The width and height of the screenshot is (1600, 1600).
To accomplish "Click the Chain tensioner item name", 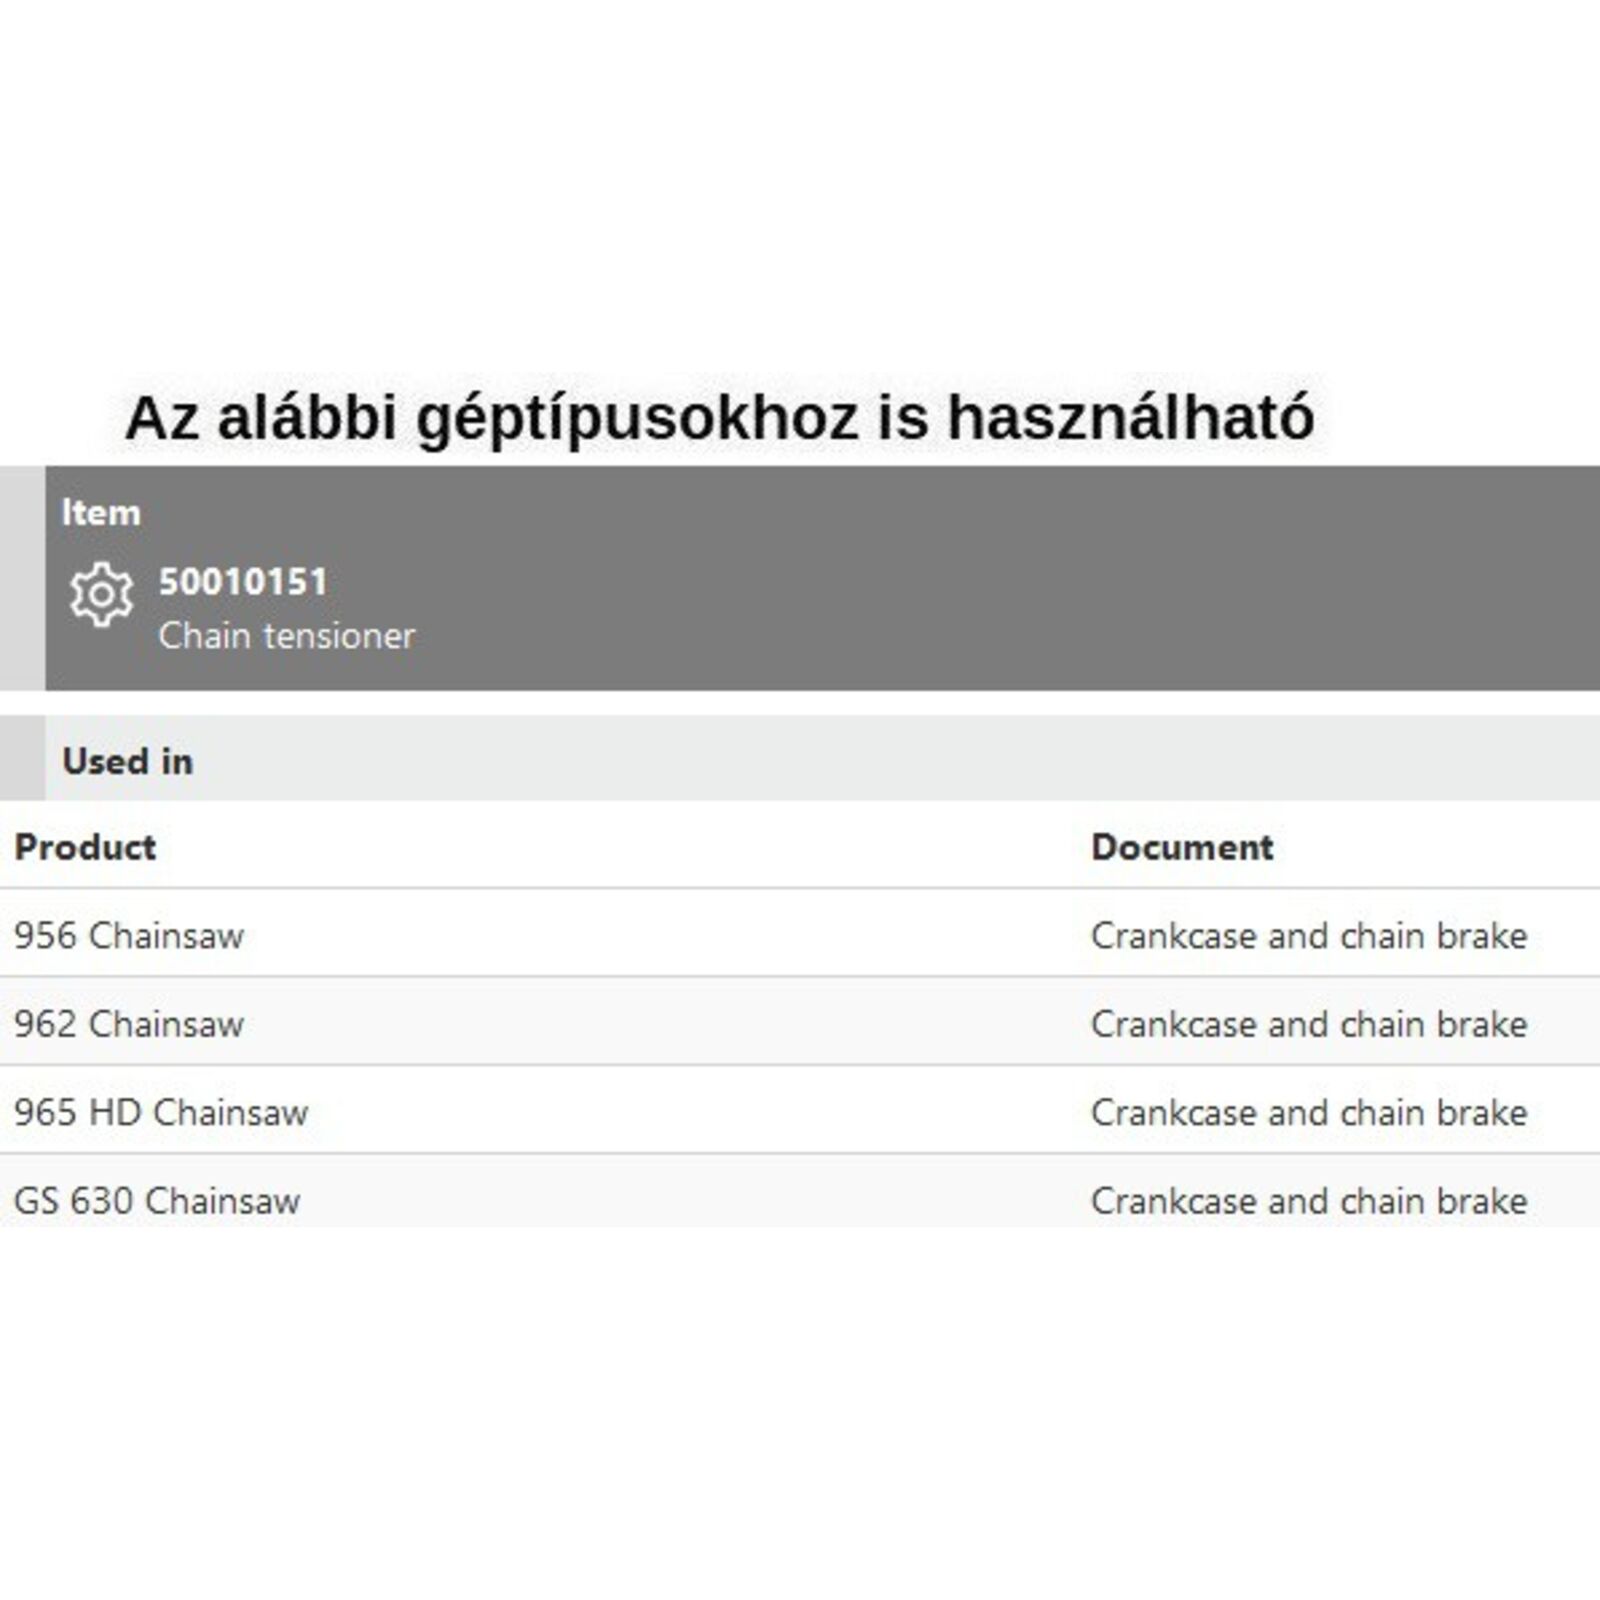I will pos(286,636).
